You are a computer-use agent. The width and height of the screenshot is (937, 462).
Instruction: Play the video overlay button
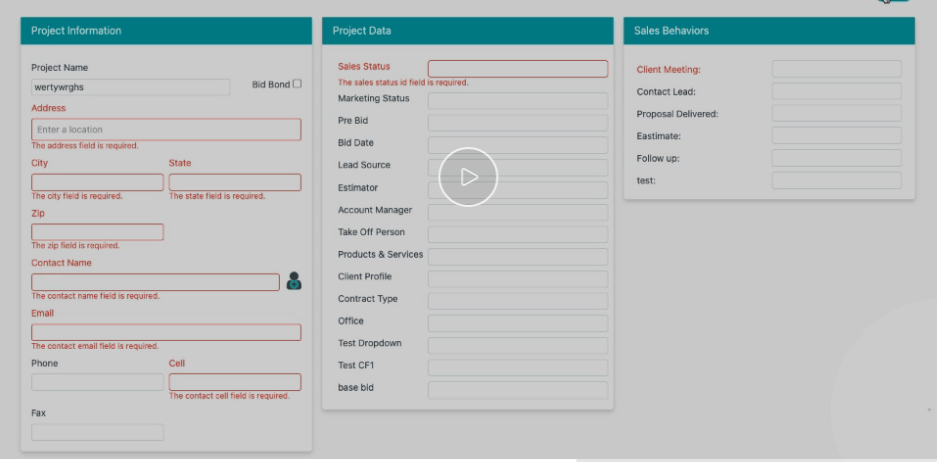point(468,177)
